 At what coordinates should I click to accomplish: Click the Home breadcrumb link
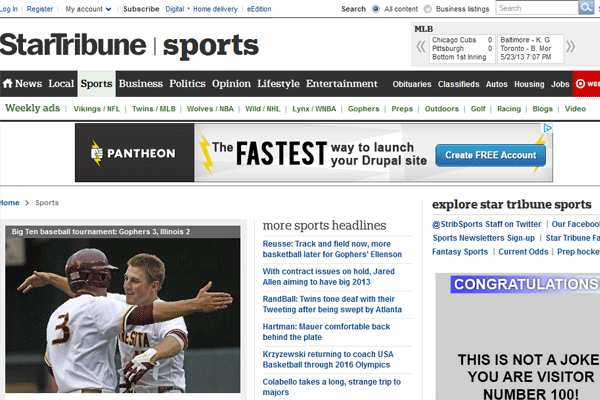point(9,202)
